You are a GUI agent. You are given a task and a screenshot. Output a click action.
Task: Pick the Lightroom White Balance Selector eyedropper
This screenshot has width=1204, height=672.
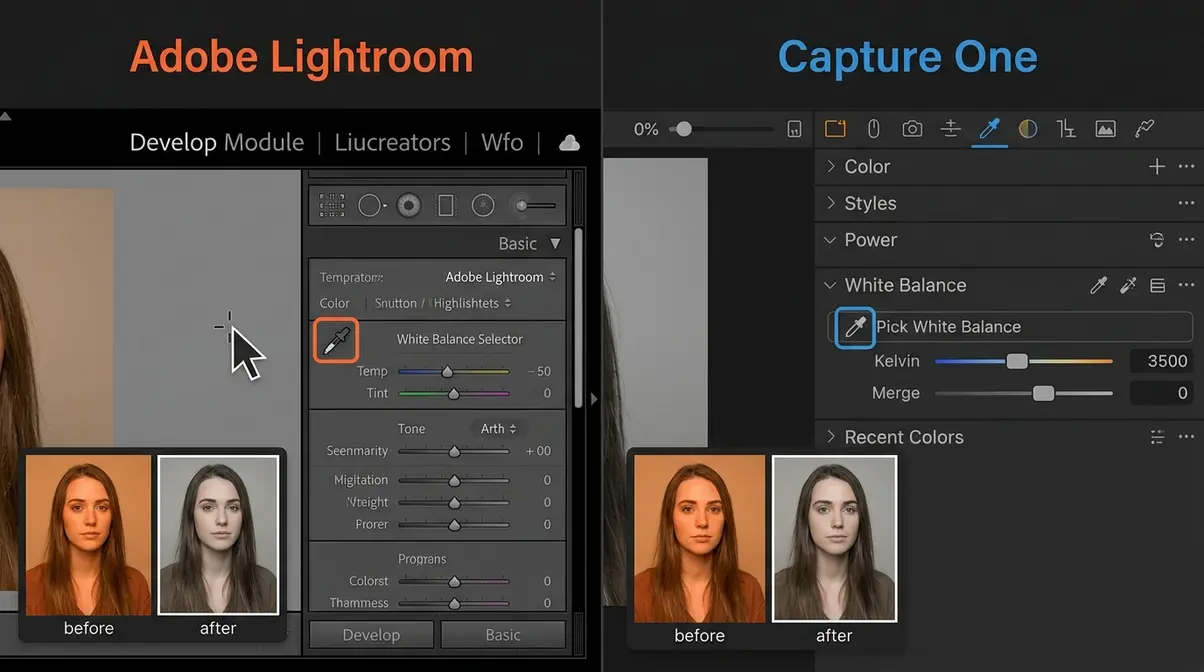pyautogui.click(x=335, y=342)
